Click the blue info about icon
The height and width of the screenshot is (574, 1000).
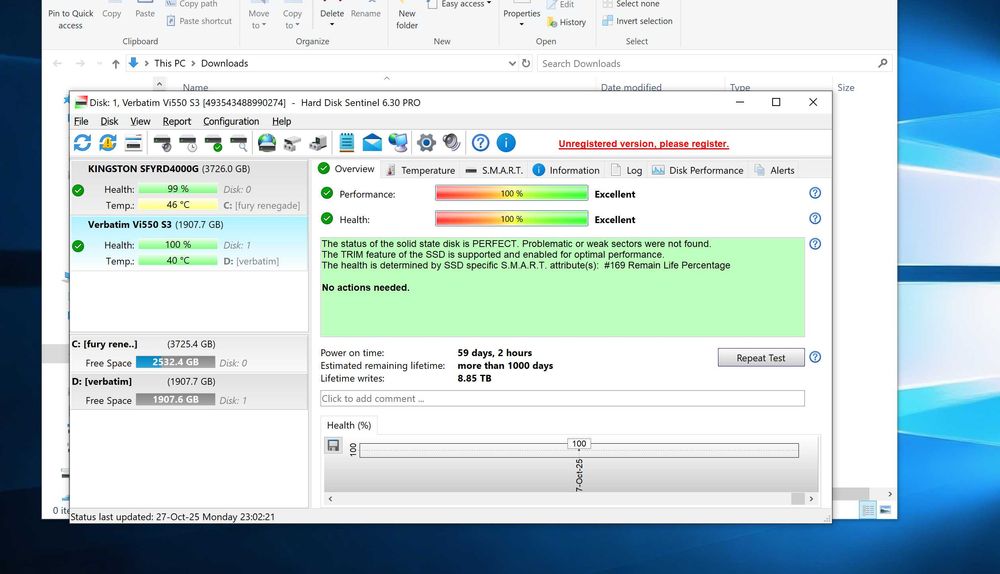pos(506,143)
